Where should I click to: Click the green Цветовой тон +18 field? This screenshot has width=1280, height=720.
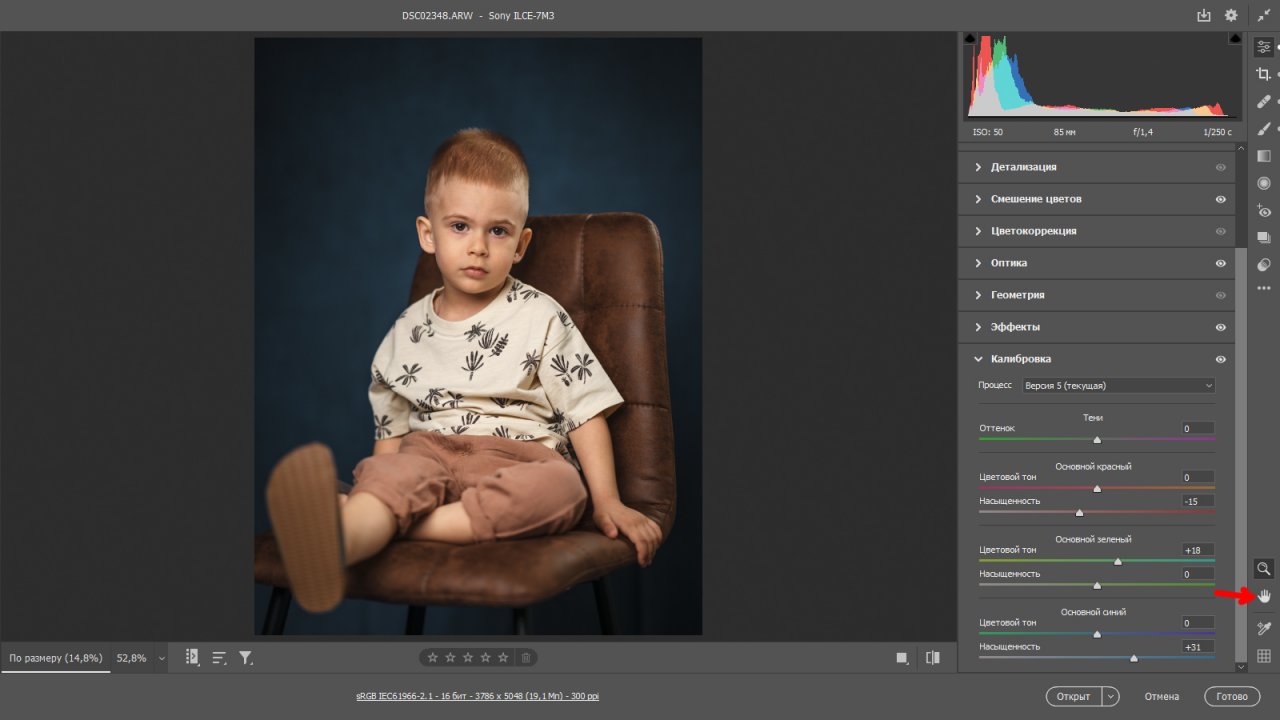click(1198, 550)
